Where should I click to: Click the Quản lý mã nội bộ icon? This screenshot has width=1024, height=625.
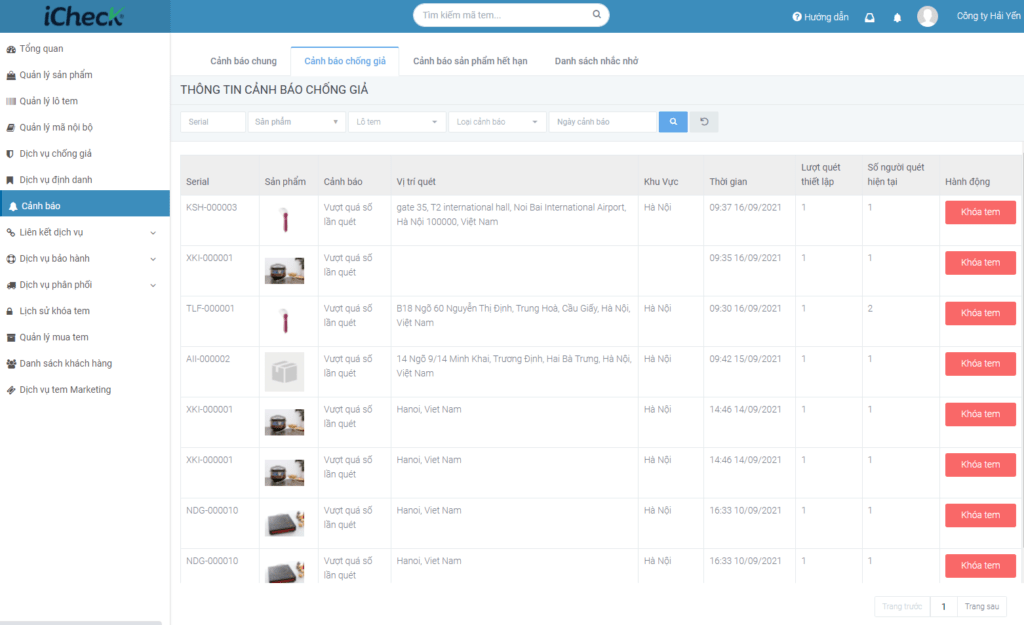click(10, 127)
